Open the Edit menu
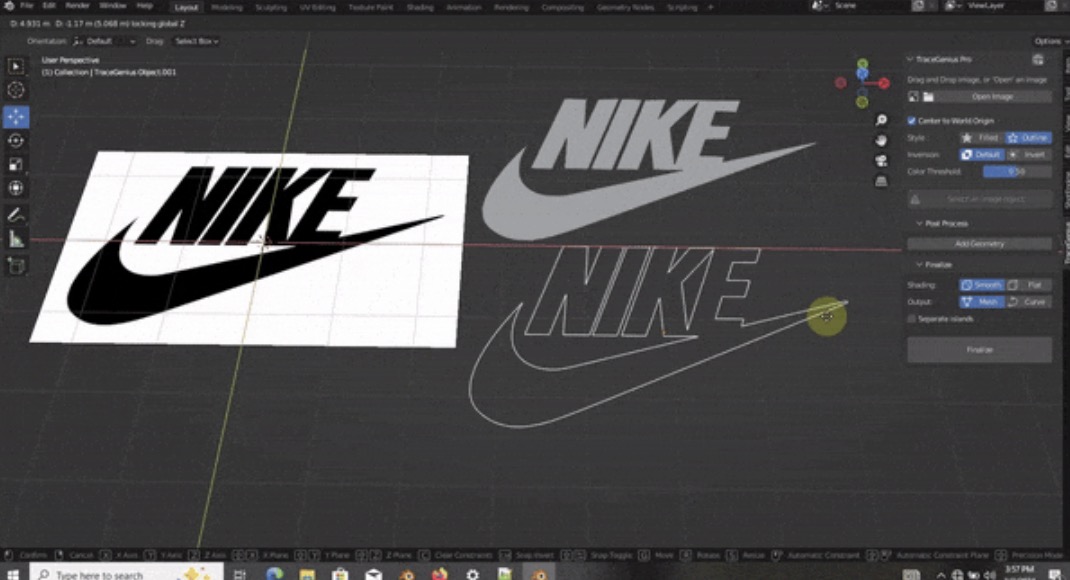Screen dimensions: 1070x580 pyautogui.click(x=49, y=5)
